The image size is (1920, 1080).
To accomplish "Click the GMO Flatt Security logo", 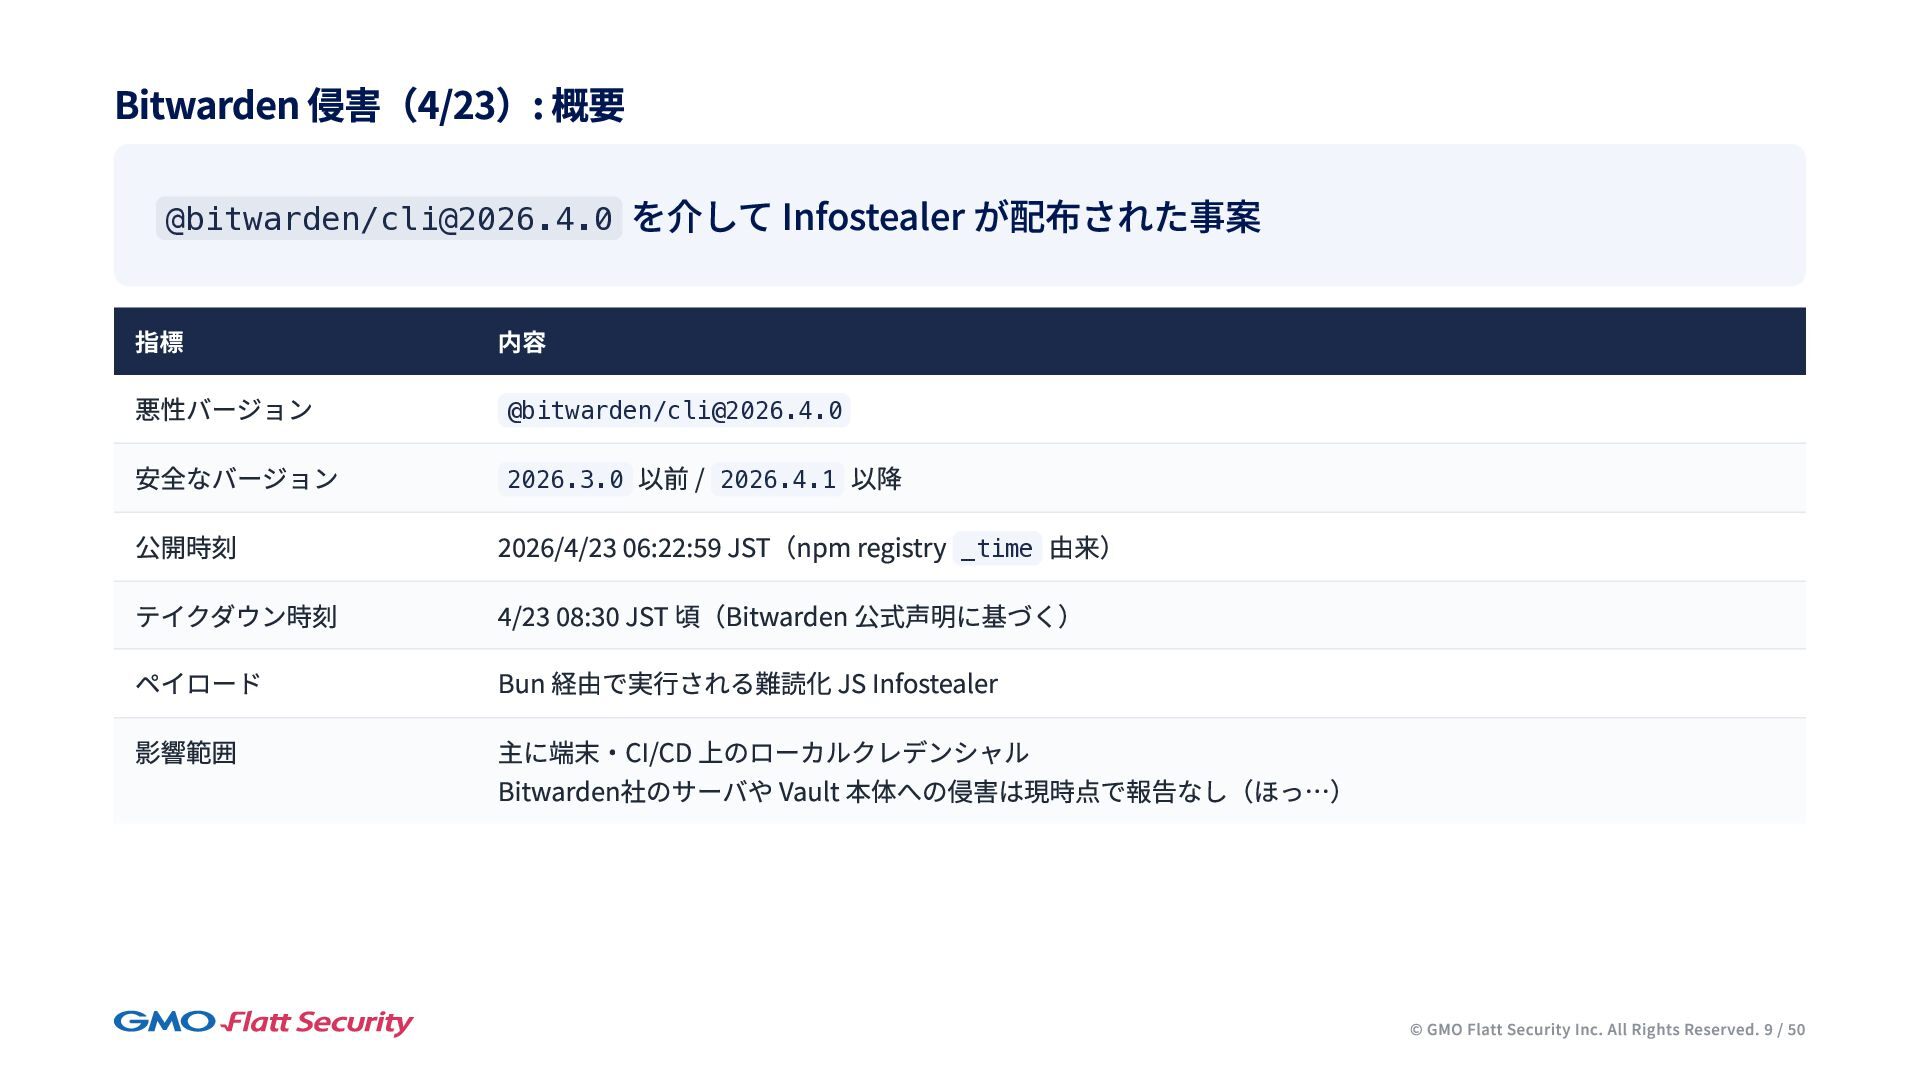I will pyautogui.click(x=263, y=1022).
